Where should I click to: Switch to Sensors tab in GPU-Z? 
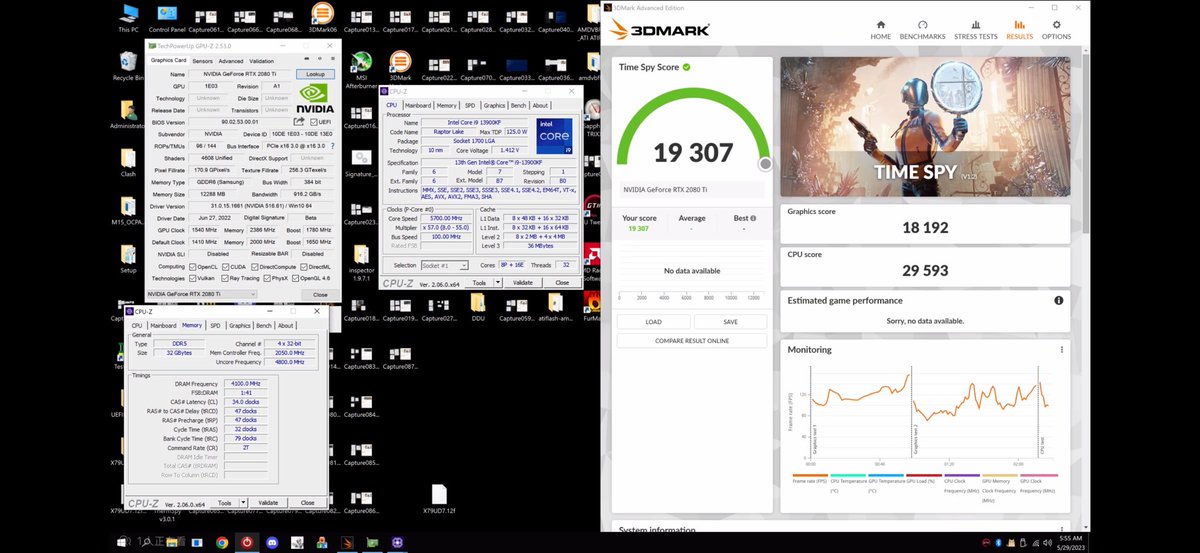click(x=203, y=61)
